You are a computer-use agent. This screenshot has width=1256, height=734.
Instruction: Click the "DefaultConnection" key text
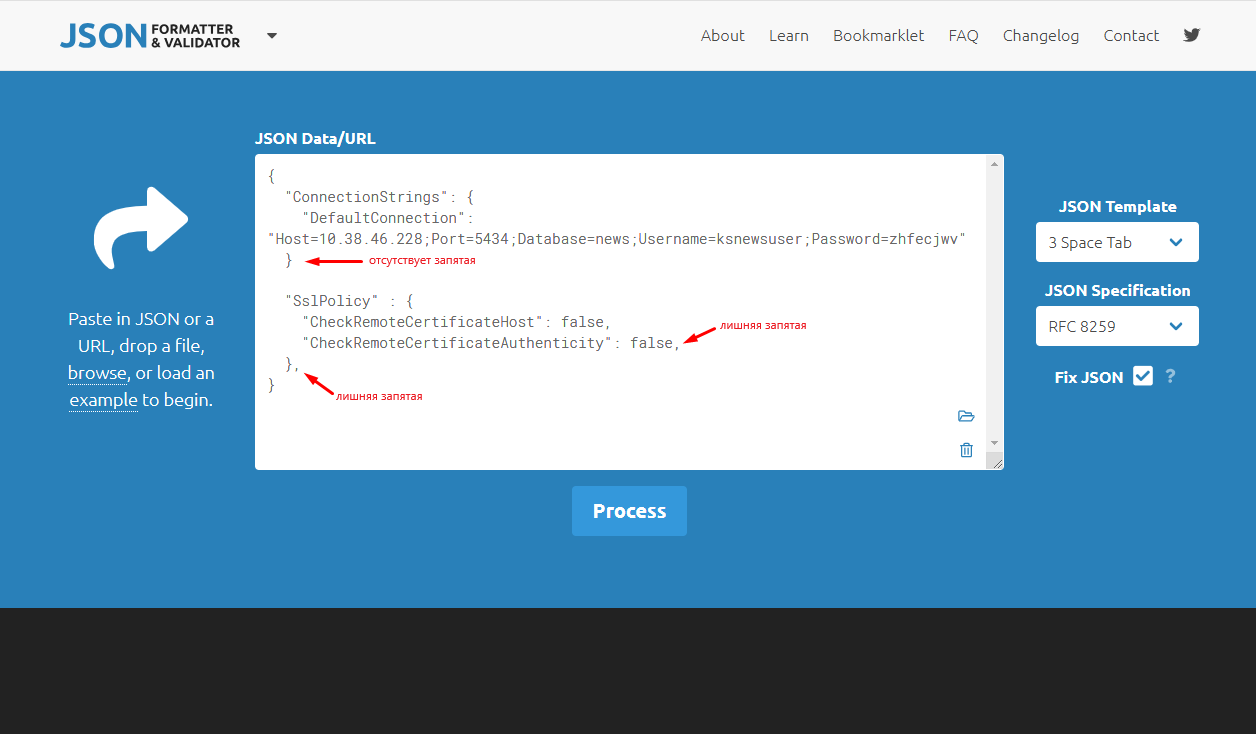tap(384, 218)
